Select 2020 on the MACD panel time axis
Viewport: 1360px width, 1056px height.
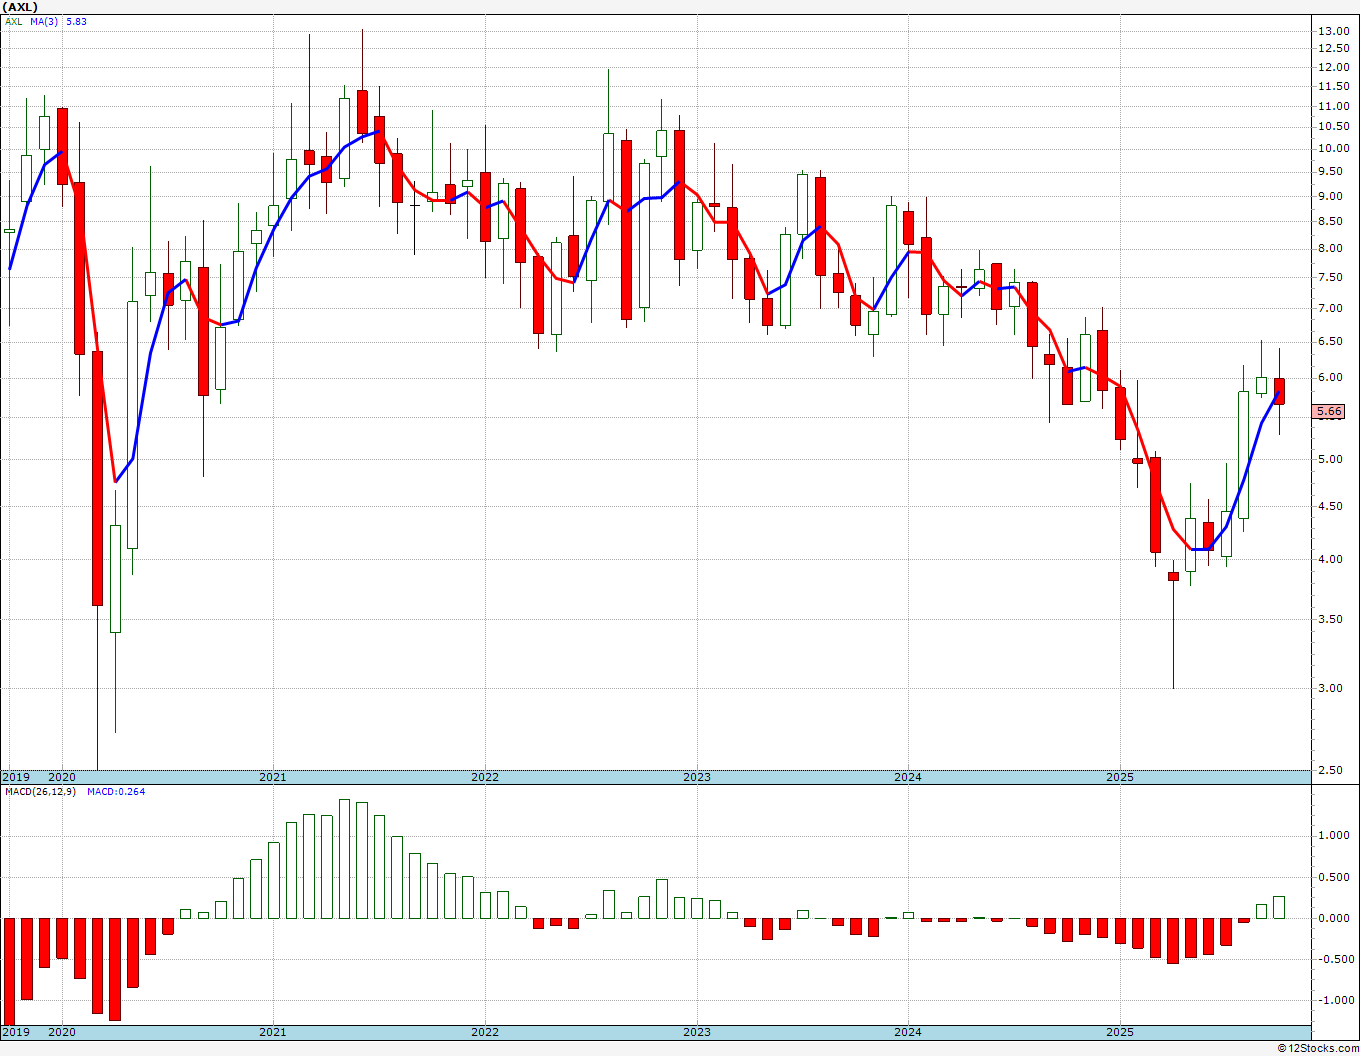(x=62, y=1032)
